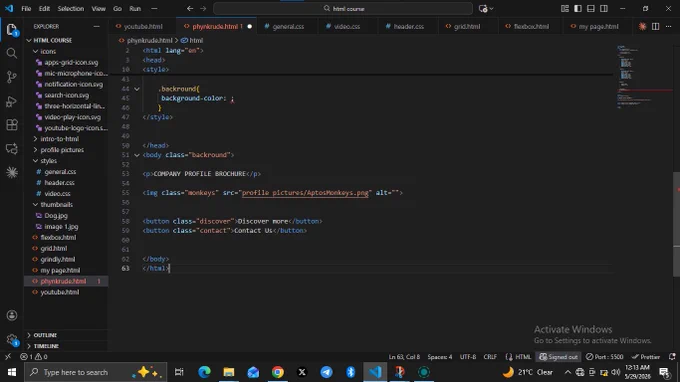Click the Customize Layout icon in title bar

click(x=565, y=9)
